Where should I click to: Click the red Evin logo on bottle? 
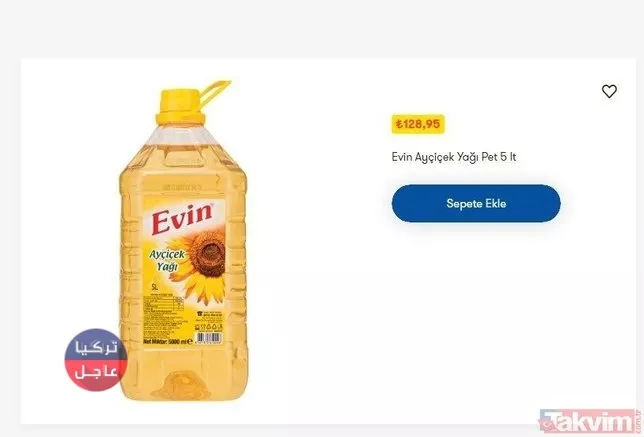pyautogui.click(x=182, y=218)
